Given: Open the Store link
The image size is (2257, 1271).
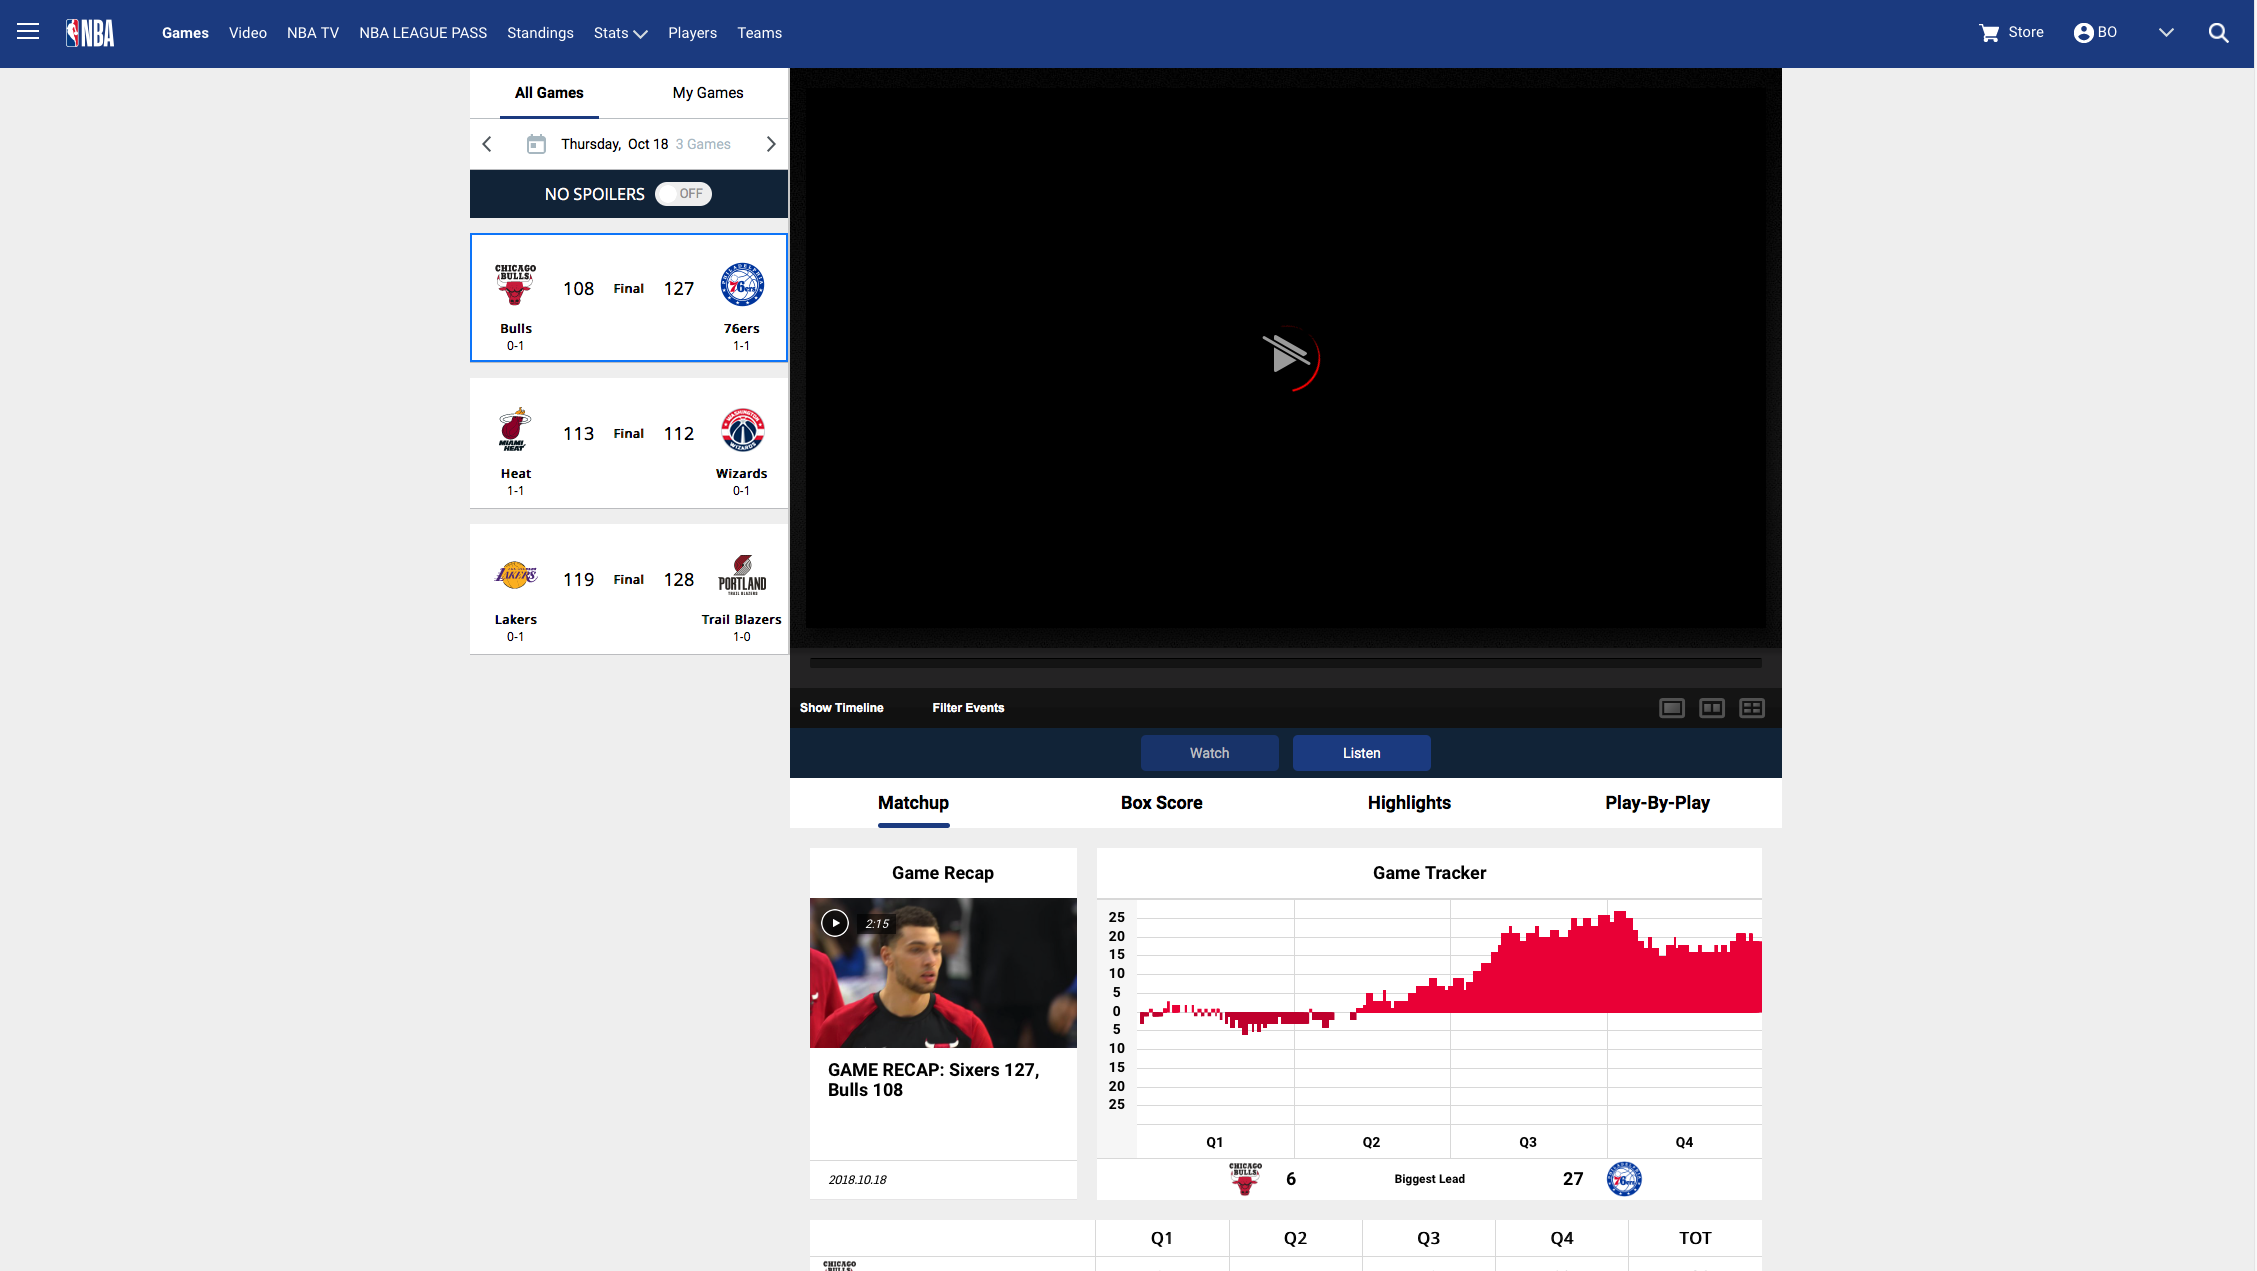Looking at the screenshot, I should (x=2026, y=33).
